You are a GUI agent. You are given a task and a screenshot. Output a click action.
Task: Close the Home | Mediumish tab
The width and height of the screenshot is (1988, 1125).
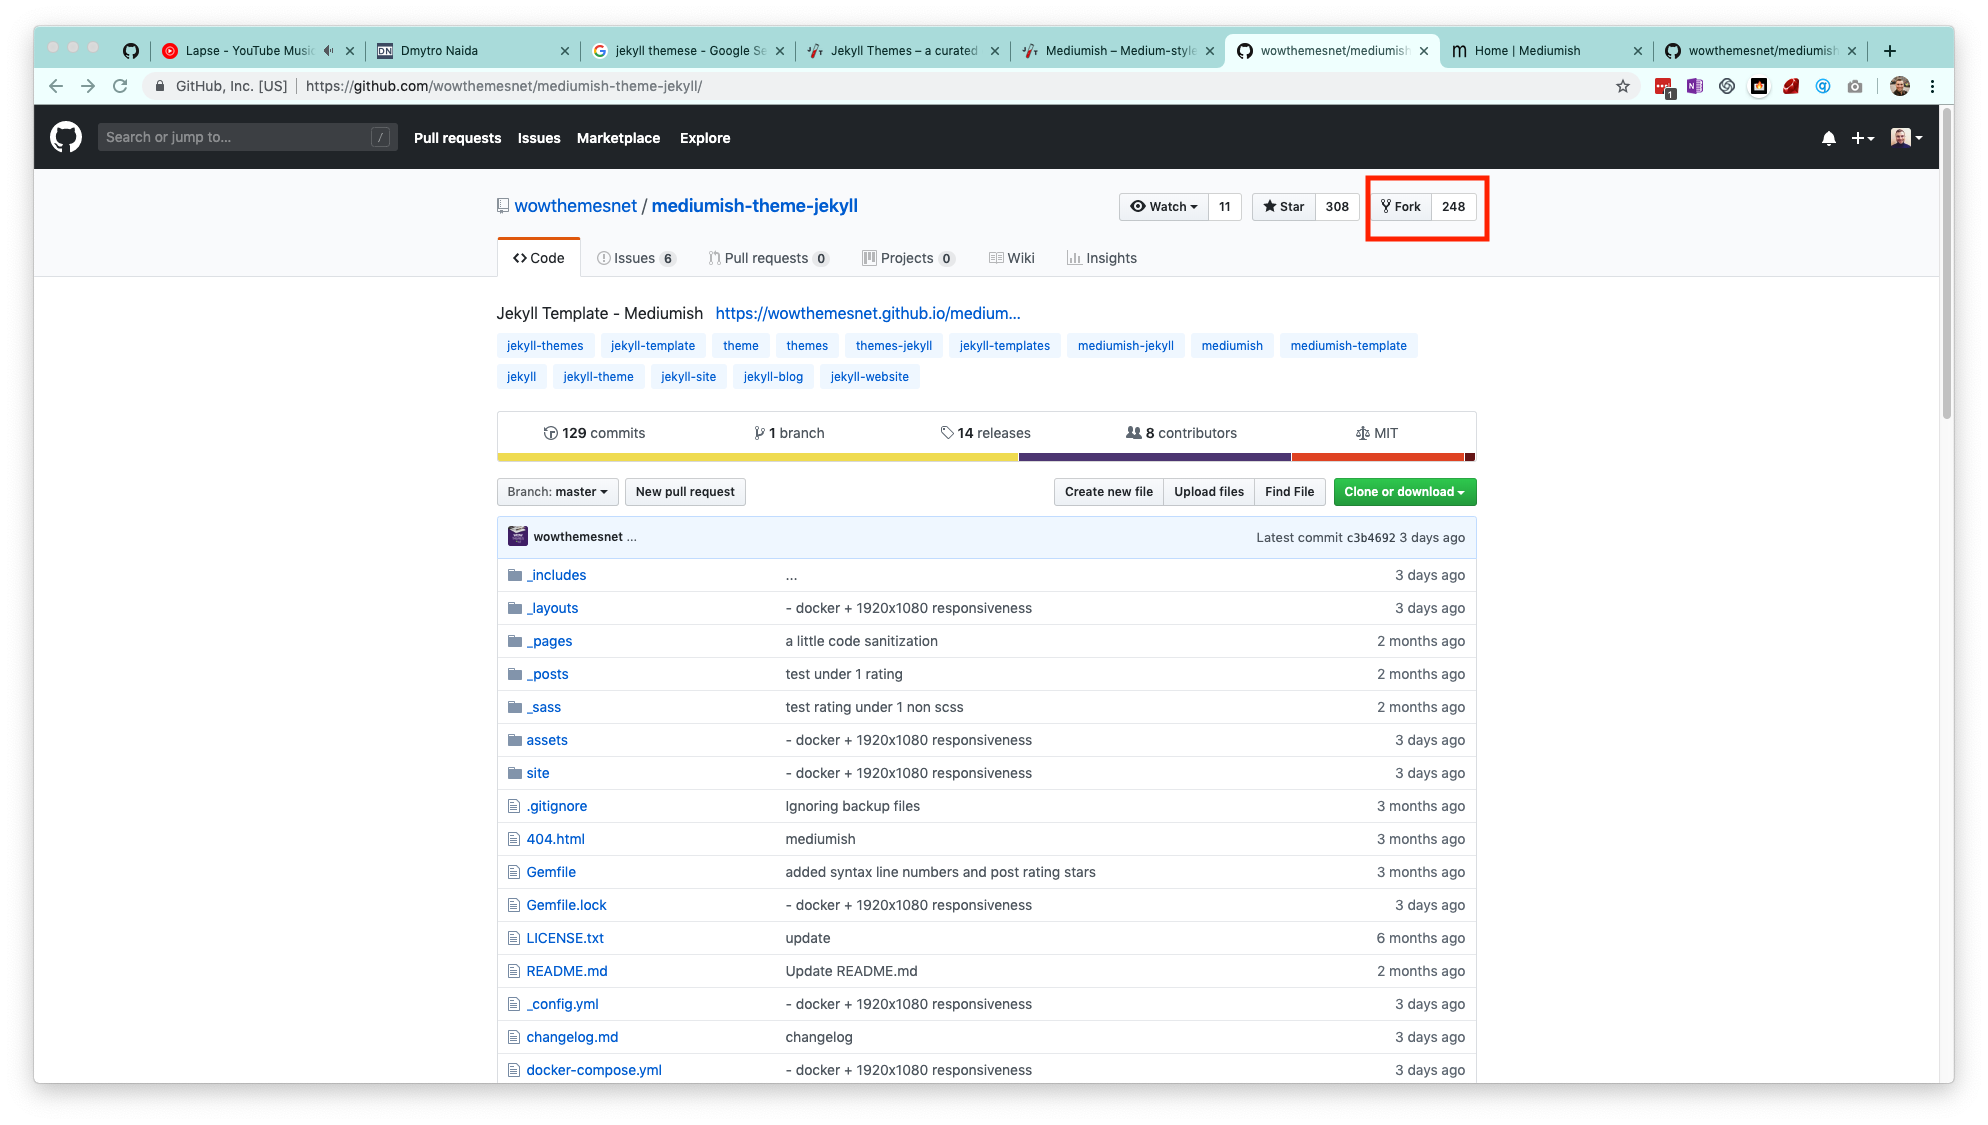point(1637,51)
